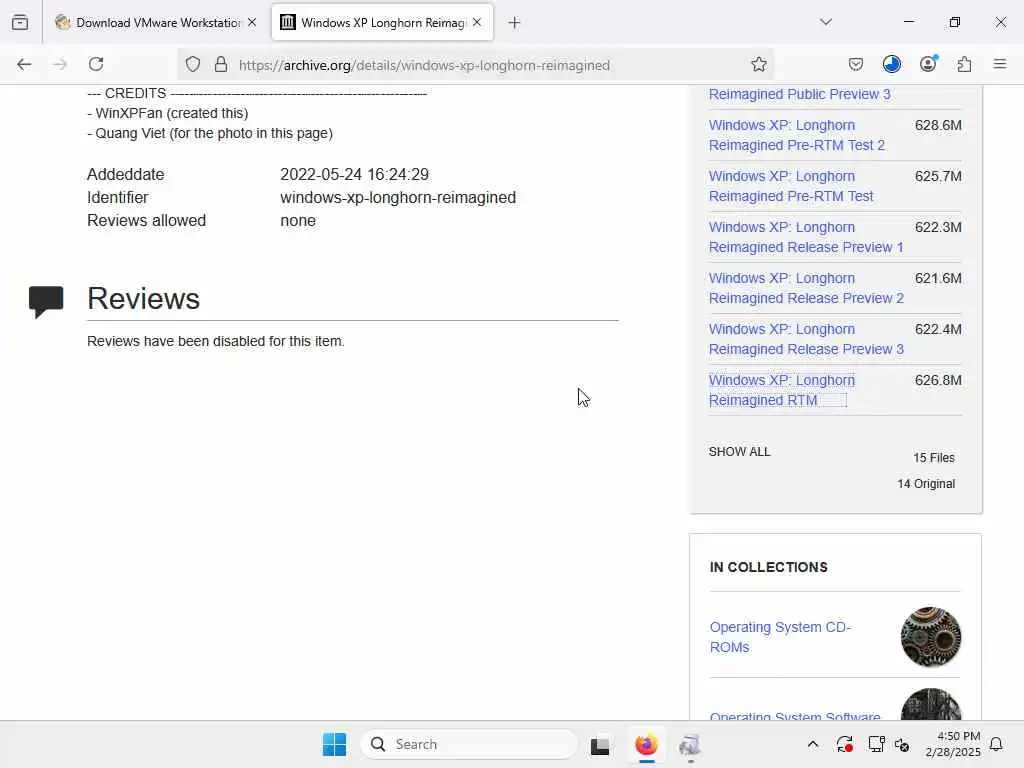The width and height of the screenshot is (1024, 768).
Task: Show hidden system tray icons
Action: pyautogui.click(x=812, y=744)
